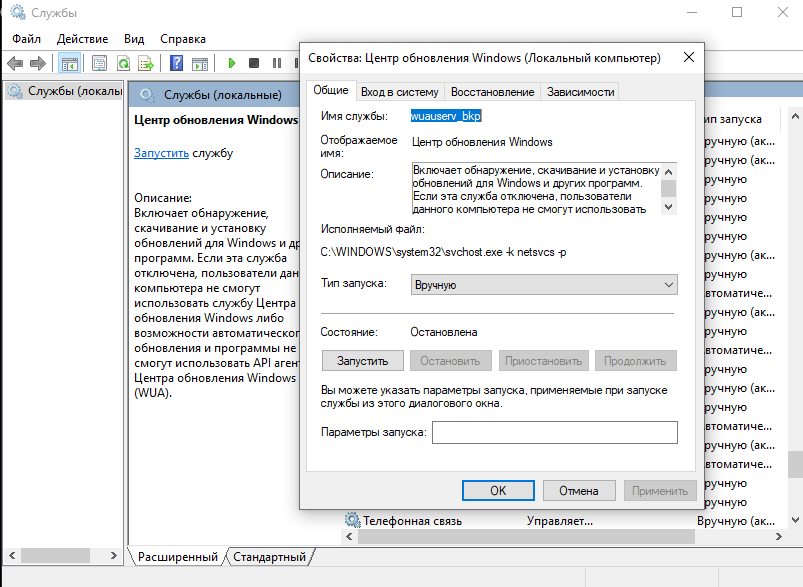Refresh the services list using the toolbar icon
This screenshot has width=803, height=587.
pos(123,64)
